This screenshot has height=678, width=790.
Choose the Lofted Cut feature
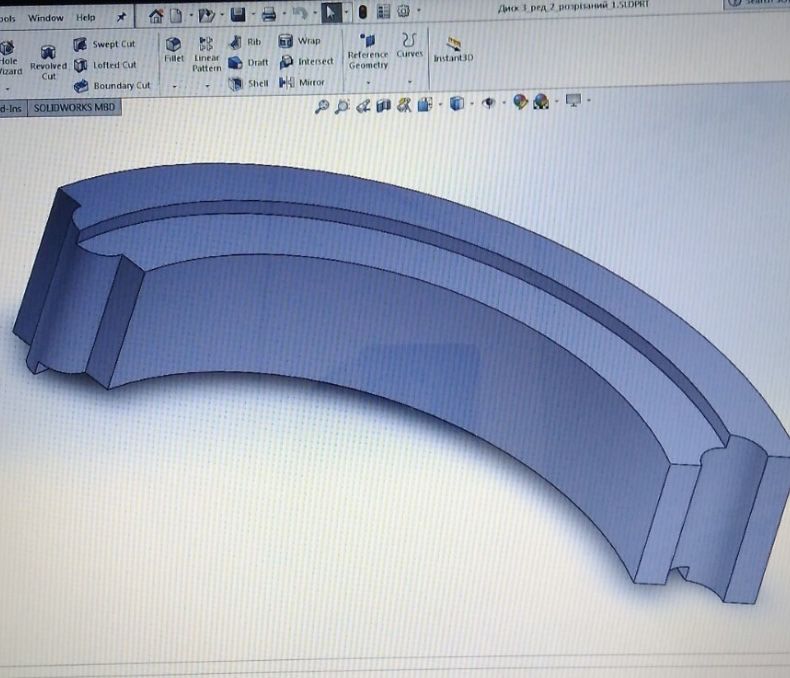(105, 65)
